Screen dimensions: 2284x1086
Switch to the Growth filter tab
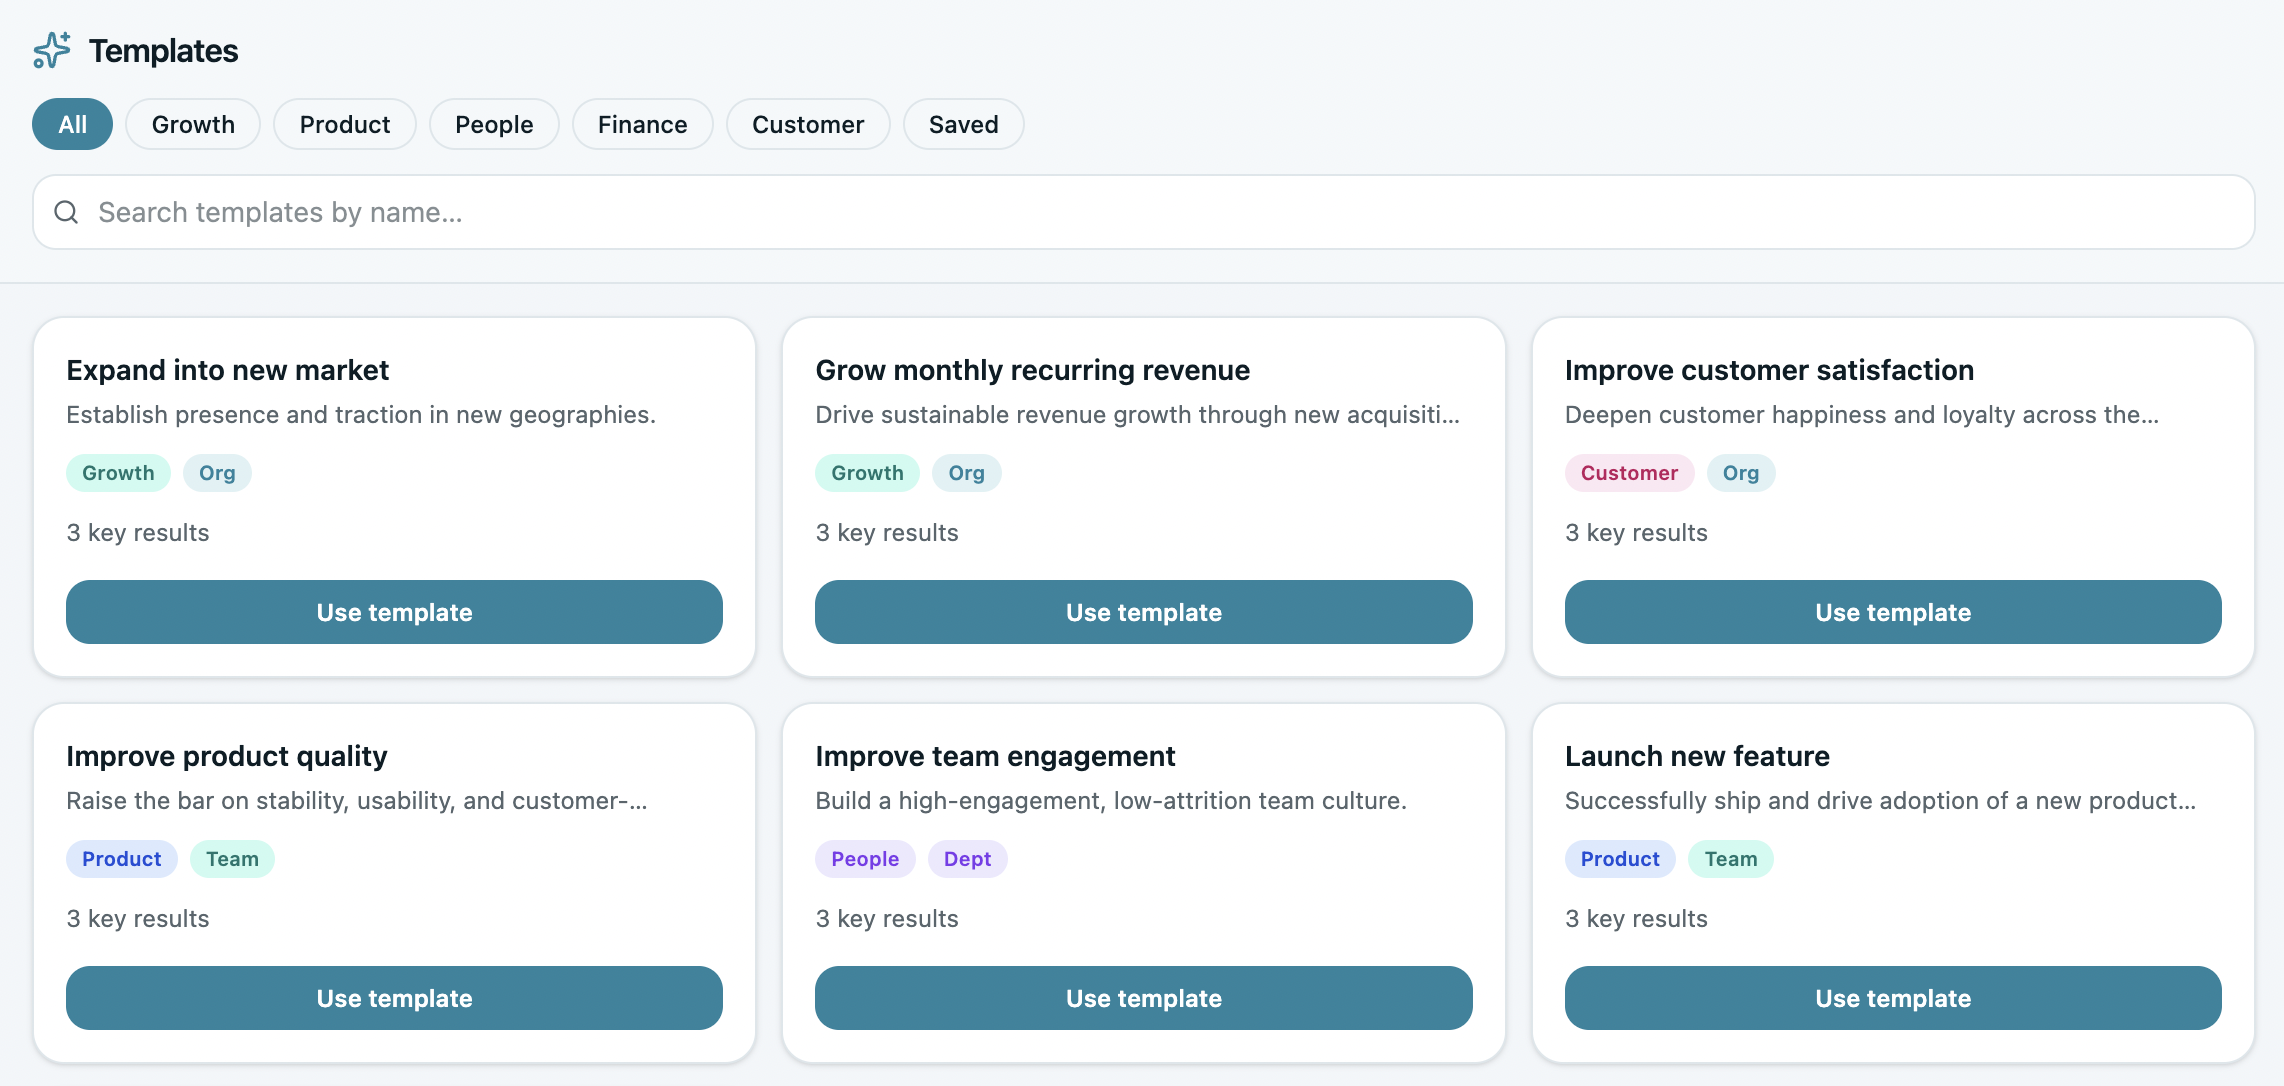[193, 124]
